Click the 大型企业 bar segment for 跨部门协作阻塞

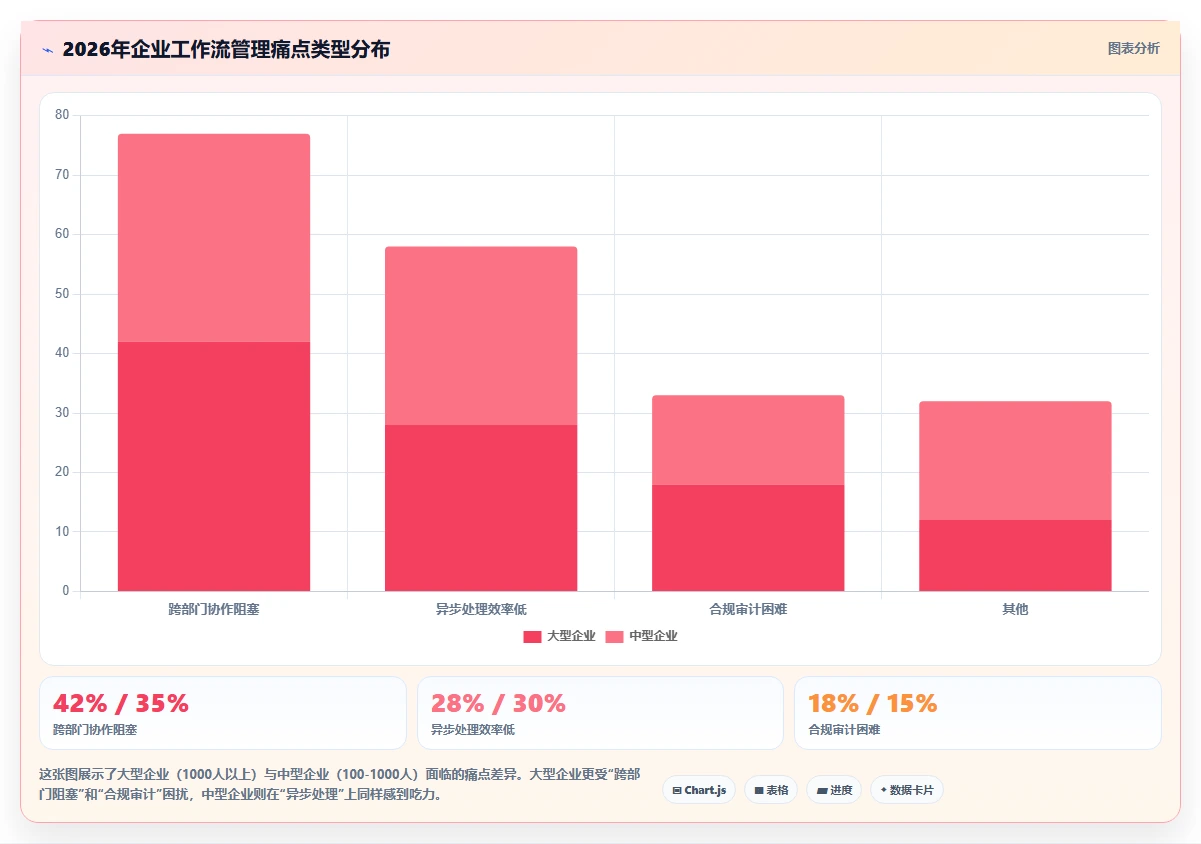click(x=214, y=466)
